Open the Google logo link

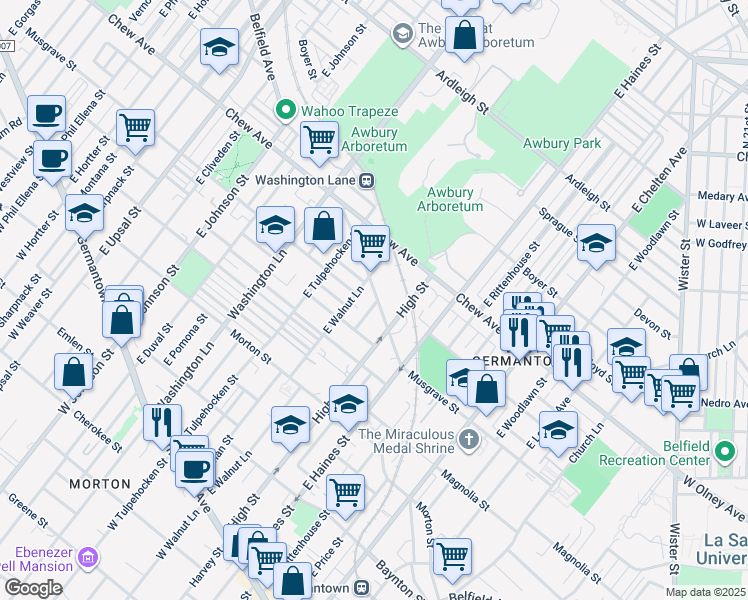[x=34, y=588]
